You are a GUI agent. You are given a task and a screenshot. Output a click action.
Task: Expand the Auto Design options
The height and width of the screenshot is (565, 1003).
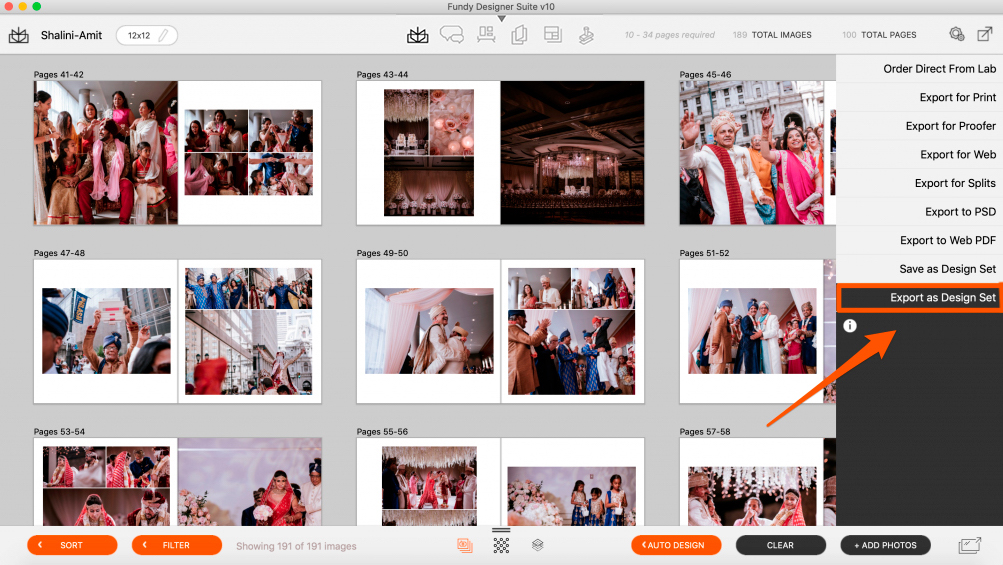pos(675,545)
